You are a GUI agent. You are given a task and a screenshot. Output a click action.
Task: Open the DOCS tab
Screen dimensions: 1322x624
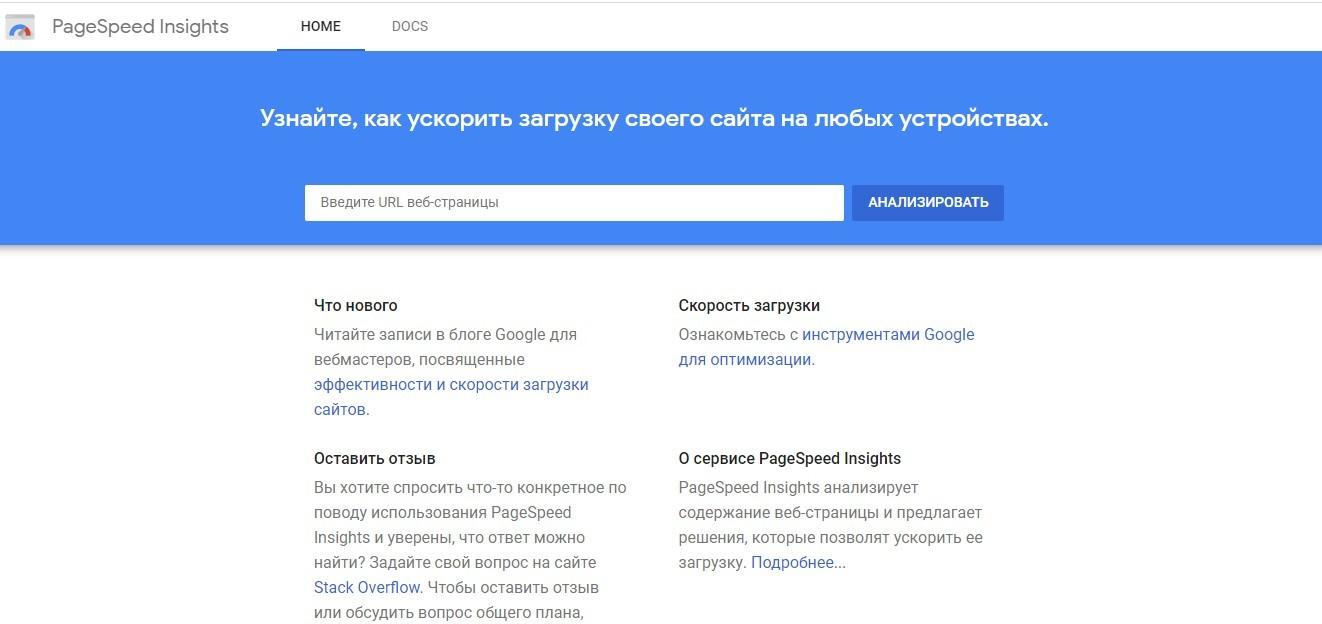coord(410,27)
